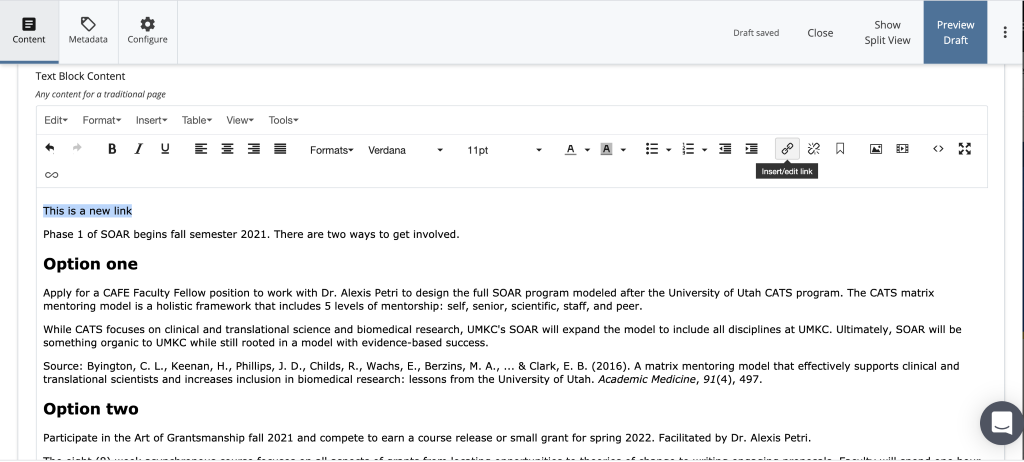Toggle fullscreen editor mode

point(965,149)
